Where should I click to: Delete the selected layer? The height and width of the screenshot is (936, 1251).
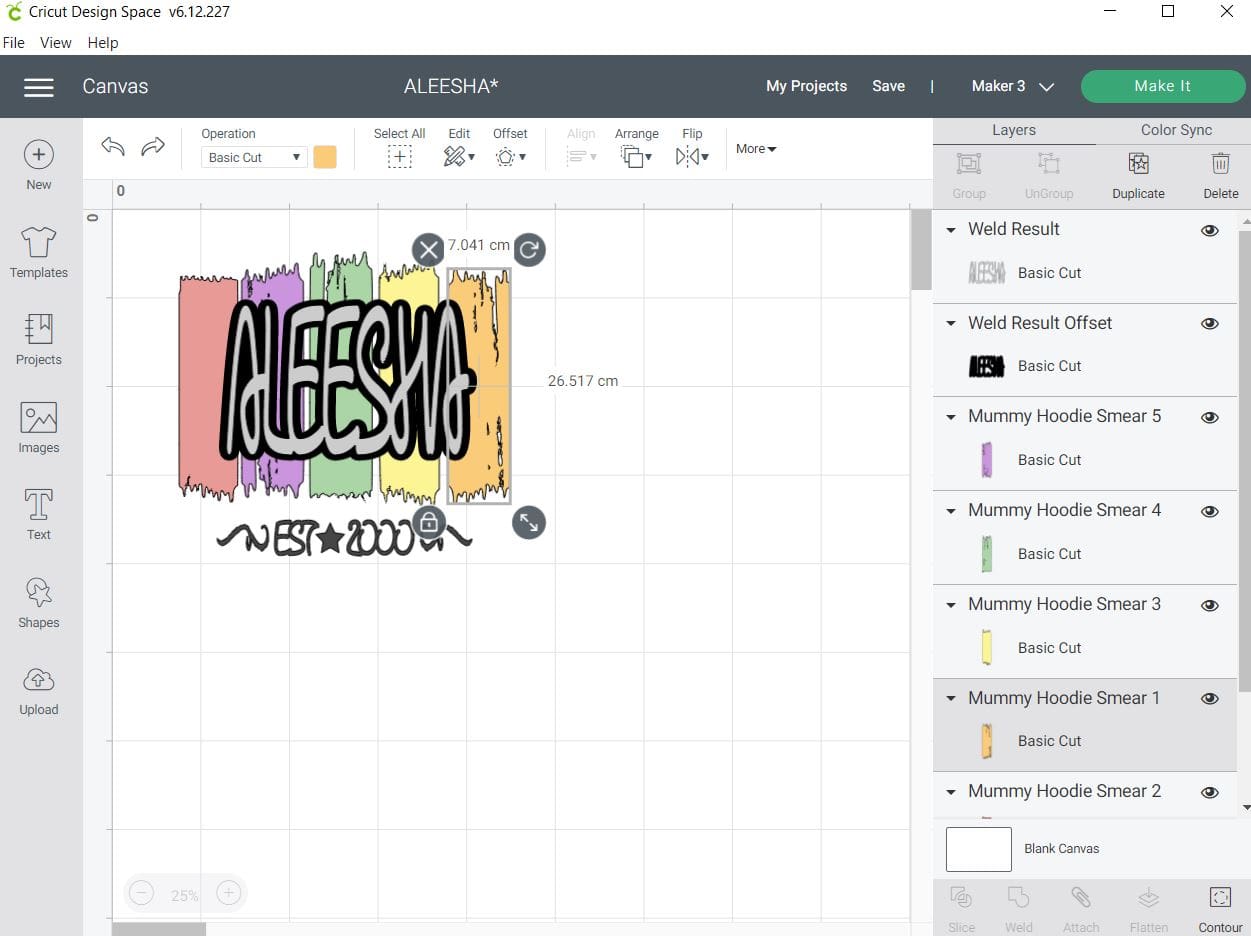(x=1220, y=164)
